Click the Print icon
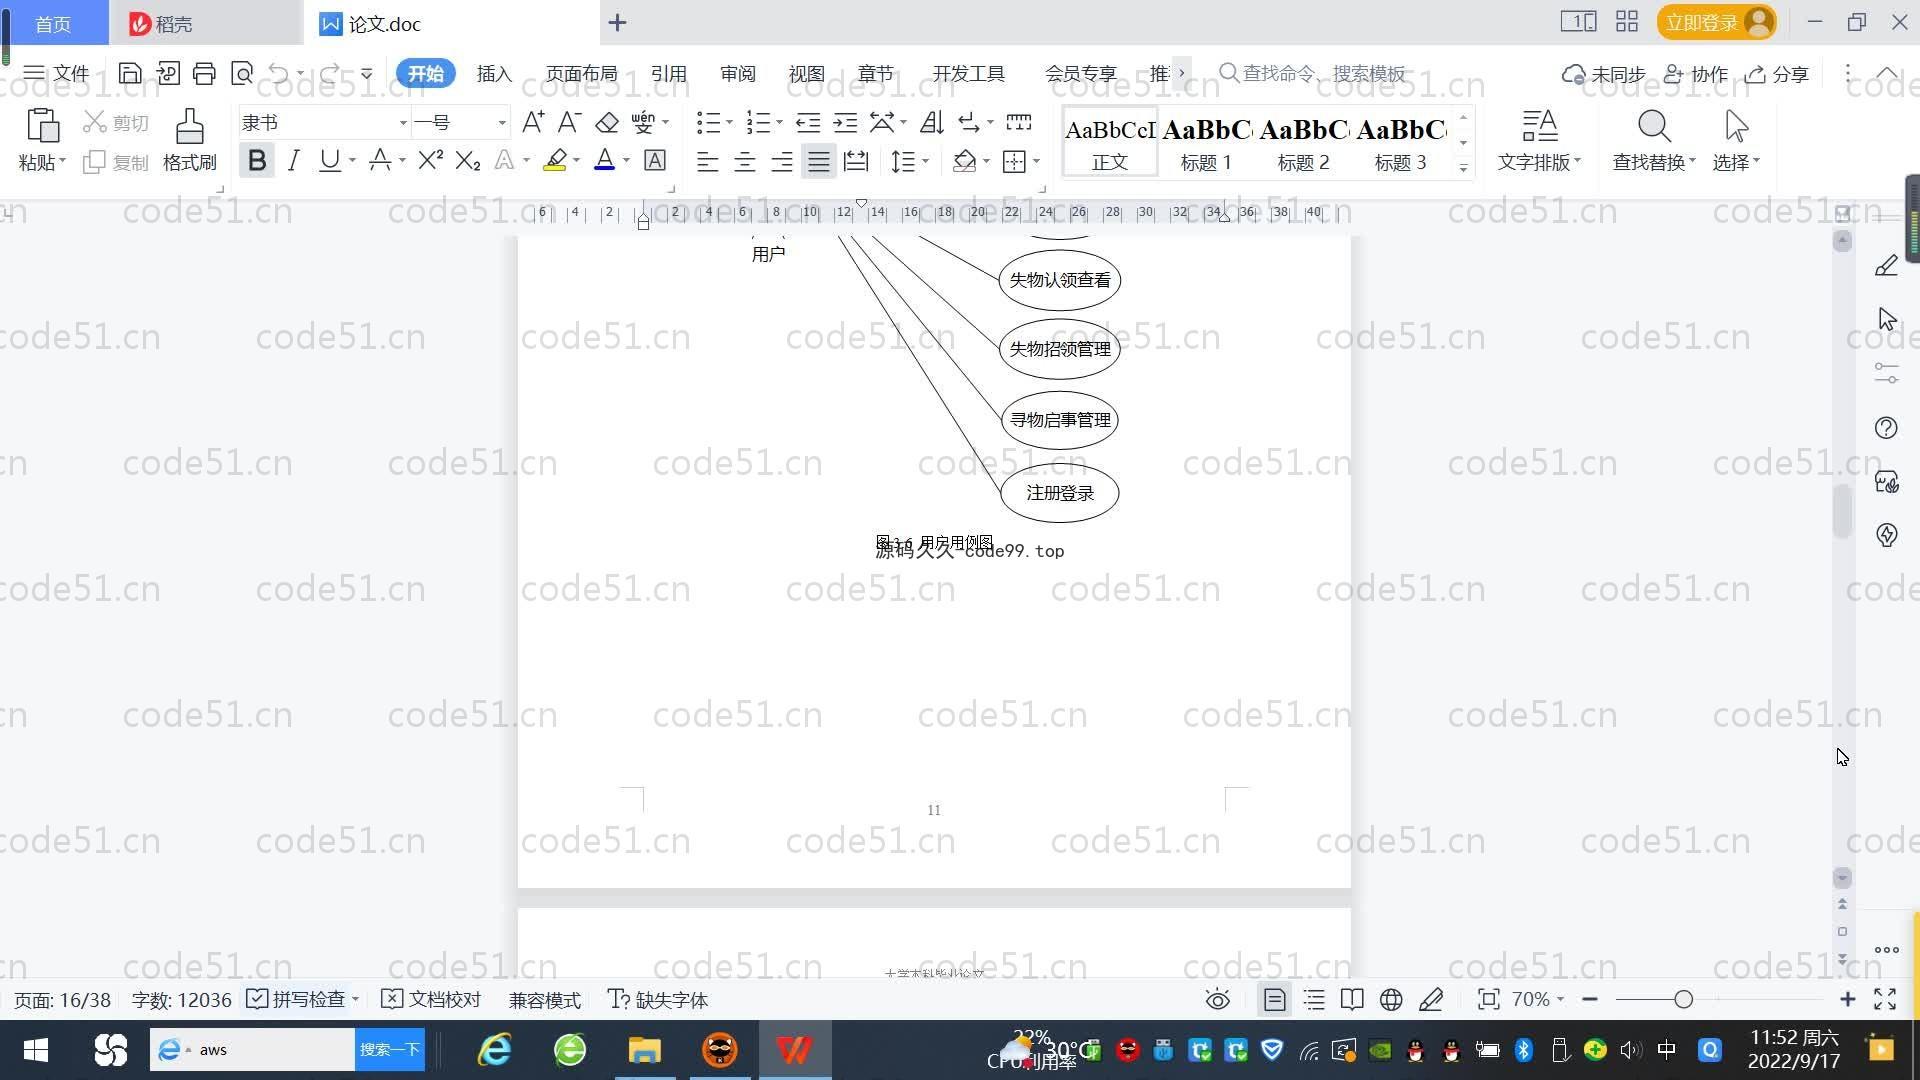The height and width of the screenshot is (1080, 1920). (x=204, y=73)
